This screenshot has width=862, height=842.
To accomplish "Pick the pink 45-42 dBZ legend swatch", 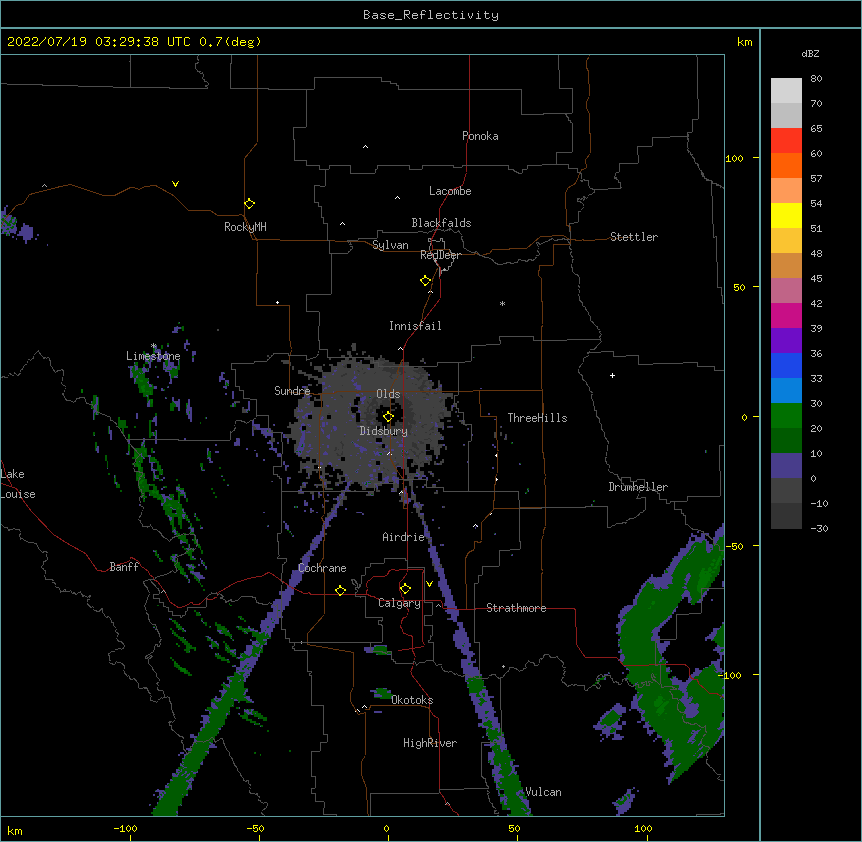I will (x=786, y=291).
